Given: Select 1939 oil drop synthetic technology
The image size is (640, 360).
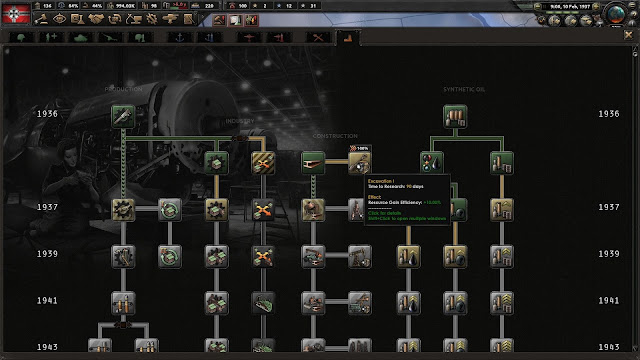Looking at the screenshot, I should click(409, 256).
